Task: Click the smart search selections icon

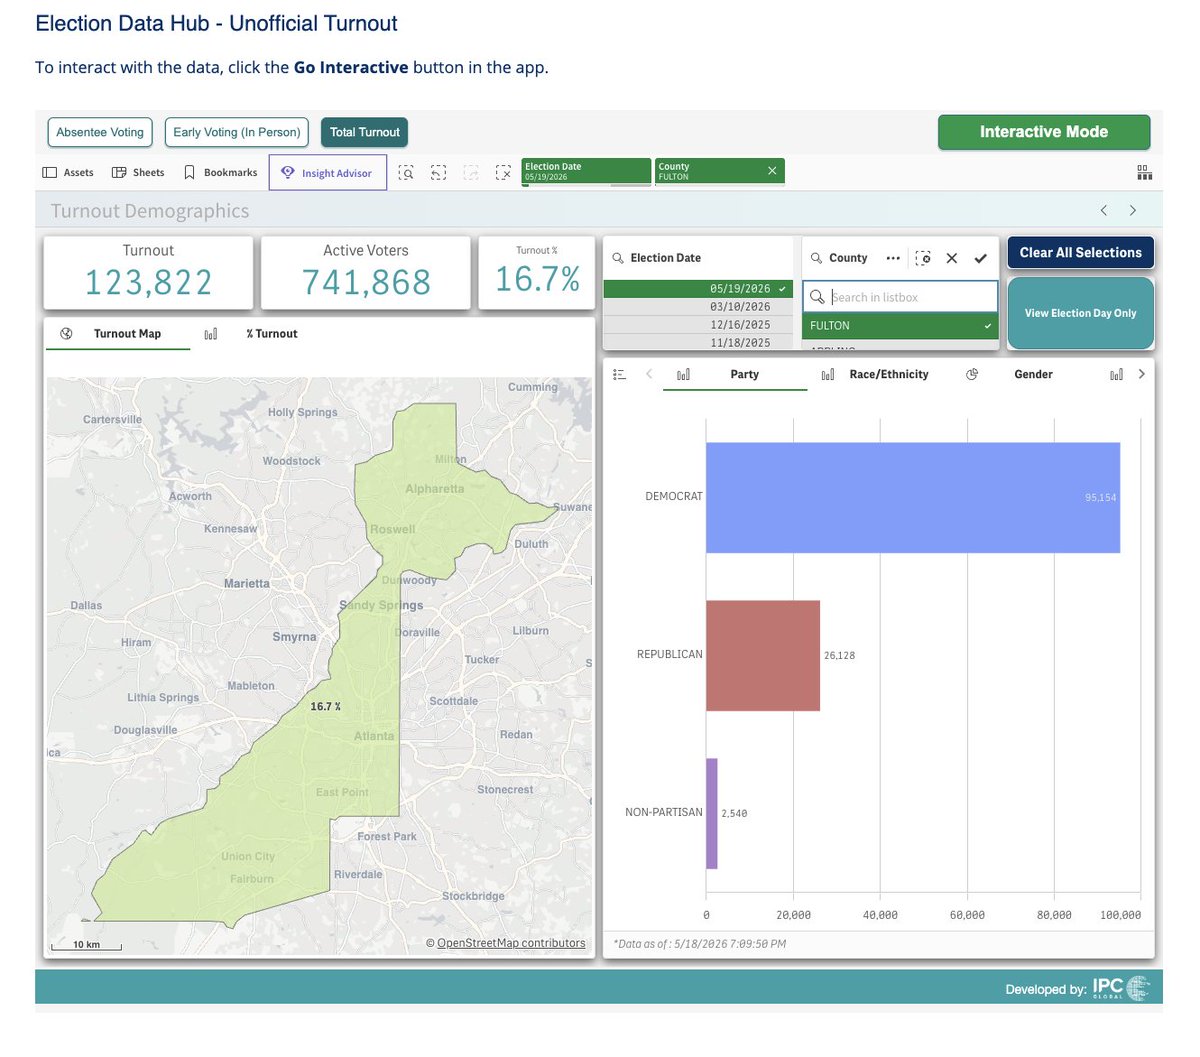Action: [406, 173]
